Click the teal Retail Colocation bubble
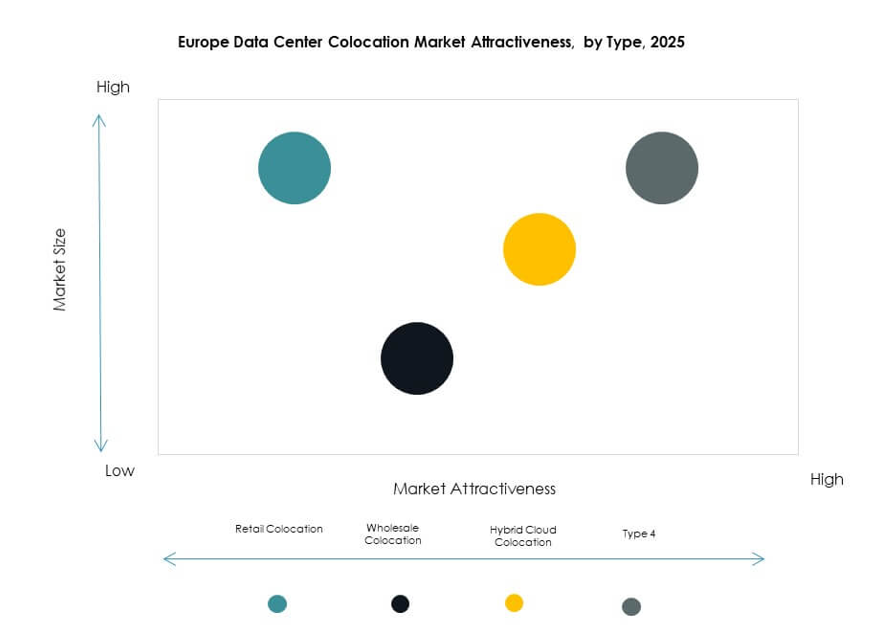This screenshot has width=882, height=643. (x=293, y=168)
